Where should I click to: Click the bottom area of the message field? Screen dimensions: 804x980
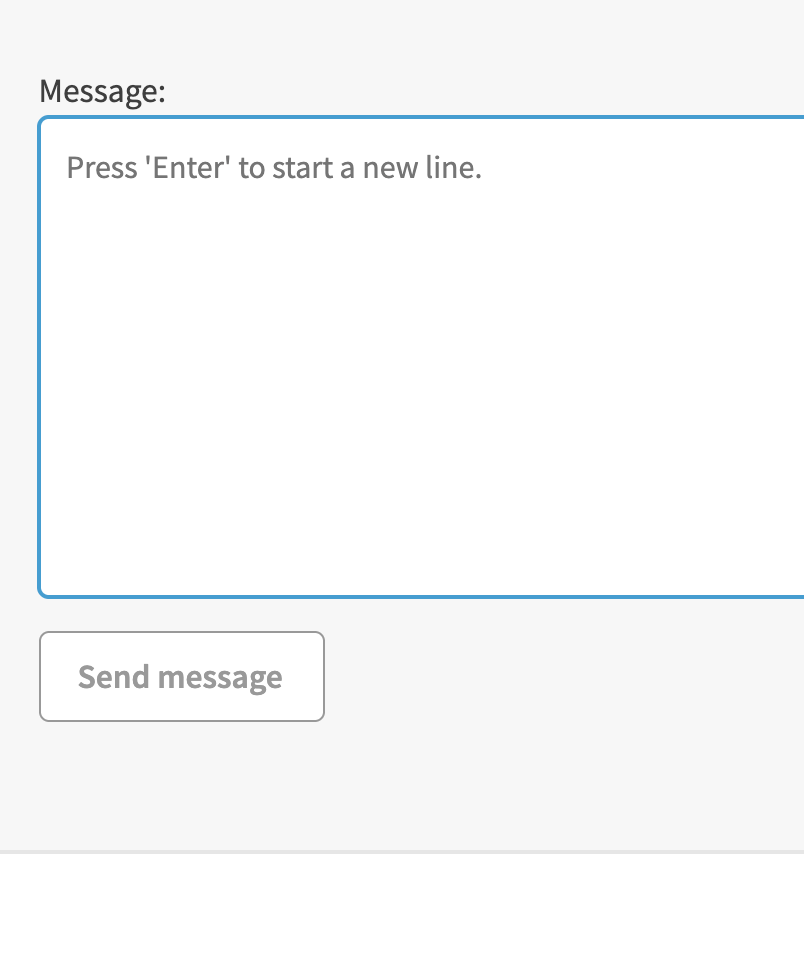(421, 560)
